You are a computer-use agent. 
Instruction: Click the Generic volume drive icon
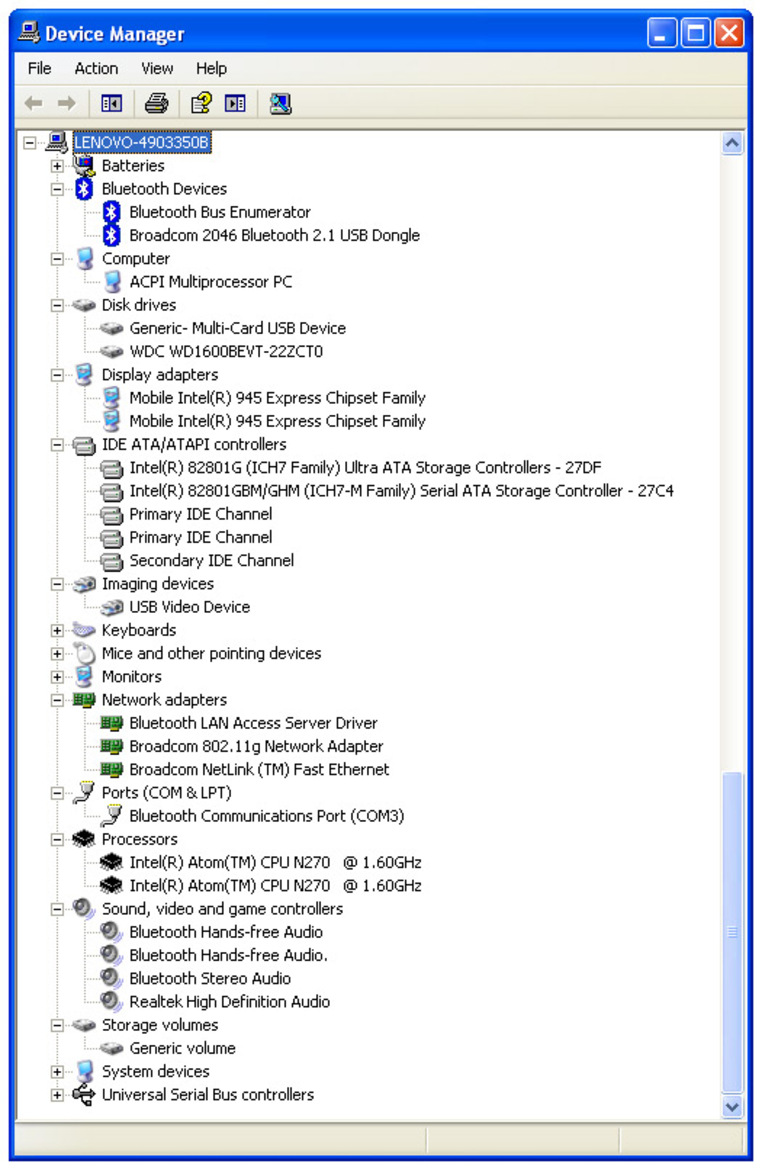[111, 1048]
